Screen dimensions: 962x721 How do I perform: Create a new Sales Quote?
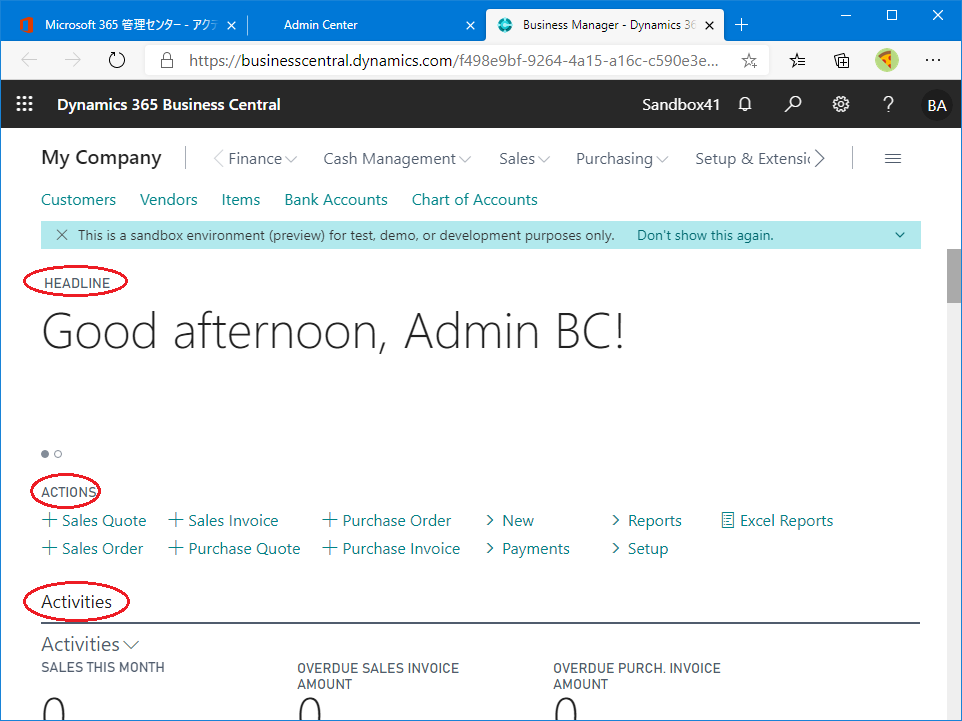94,520
